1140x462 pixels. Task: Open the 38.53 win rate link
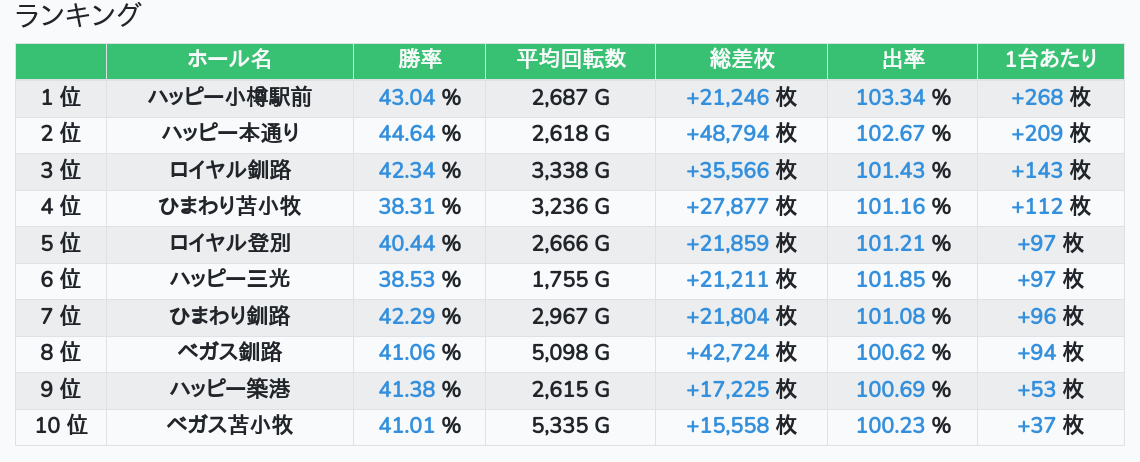407,280
